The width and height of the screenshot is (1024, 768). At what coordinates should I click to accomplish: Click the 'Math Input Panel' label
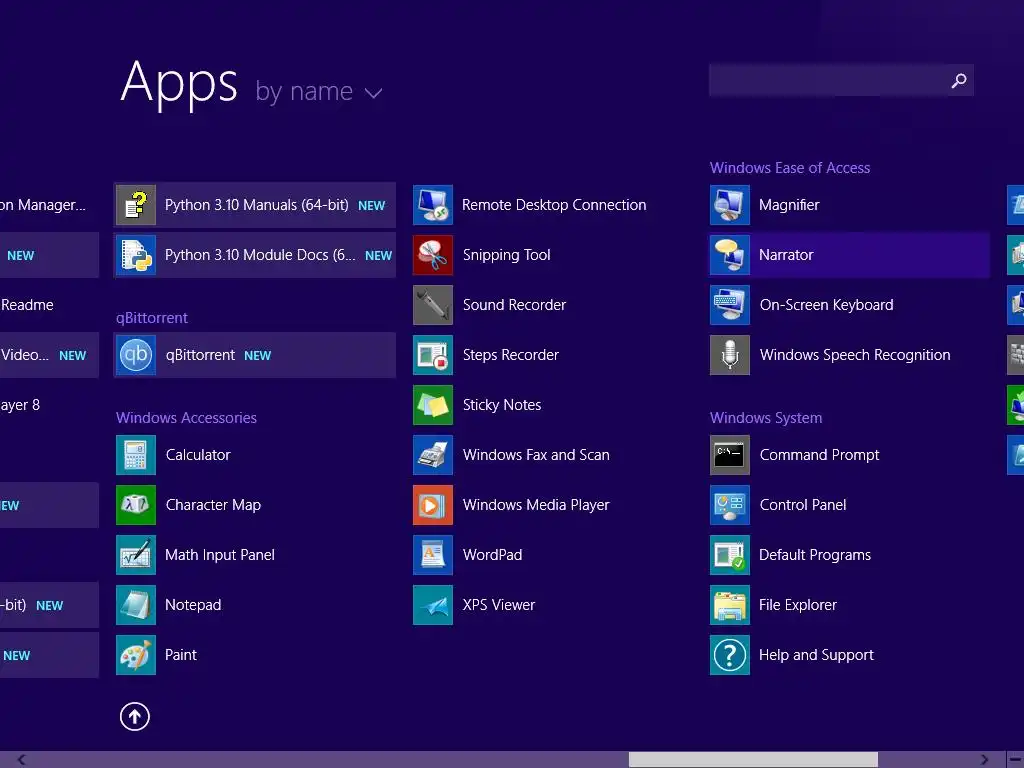point(219,555)
